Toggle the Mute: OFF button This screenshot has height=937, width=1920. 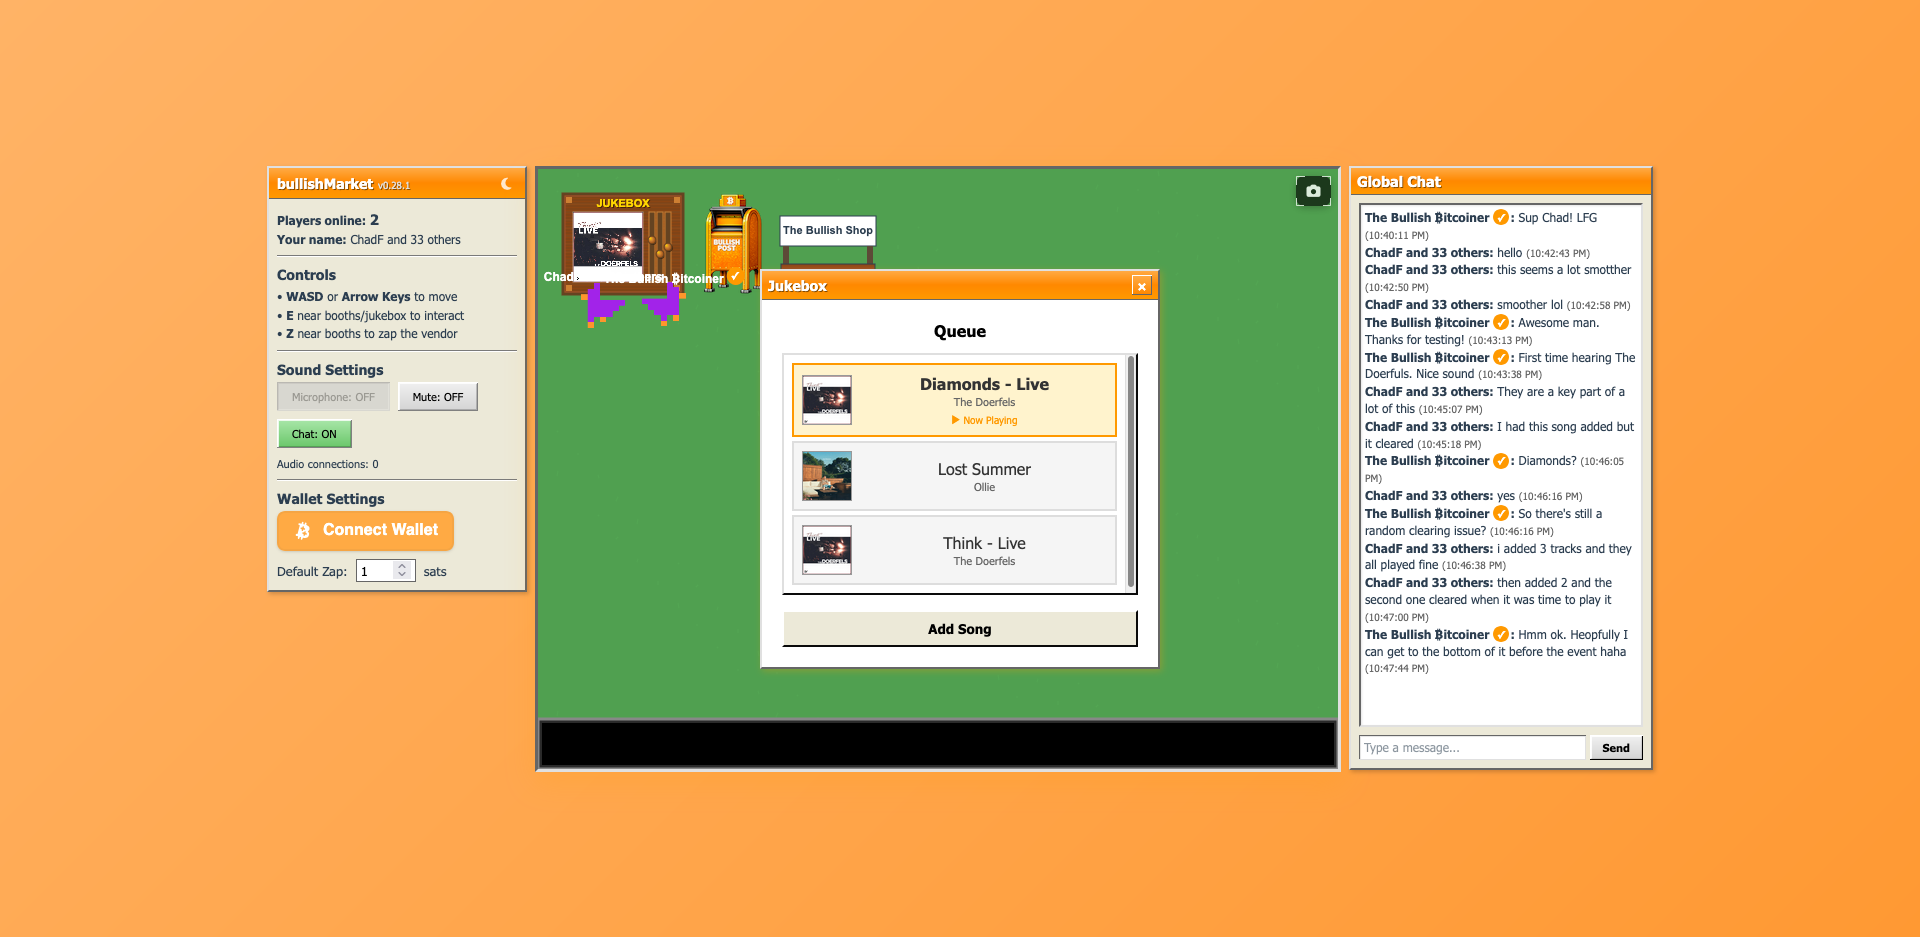(x=437, y=397)
